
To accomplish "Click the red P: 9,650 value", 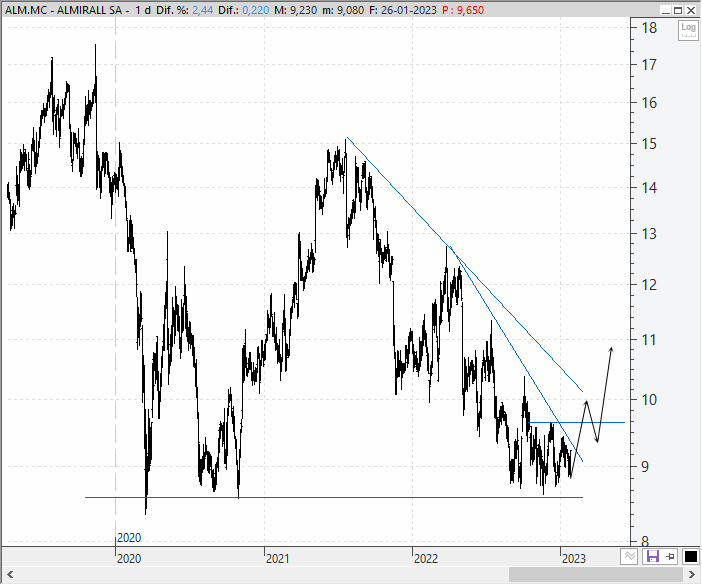I will click(463, 10).
